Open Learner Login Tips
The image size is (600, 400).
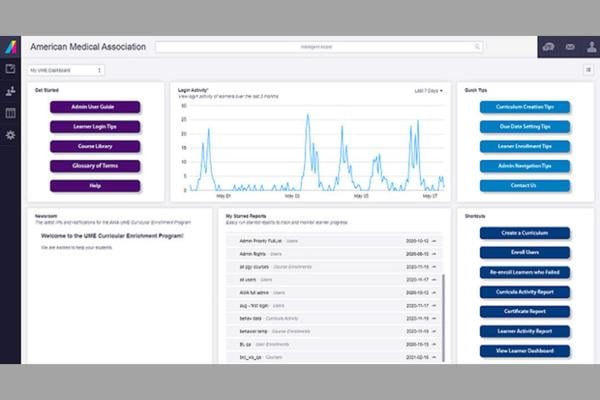click(x=95, y=127)
